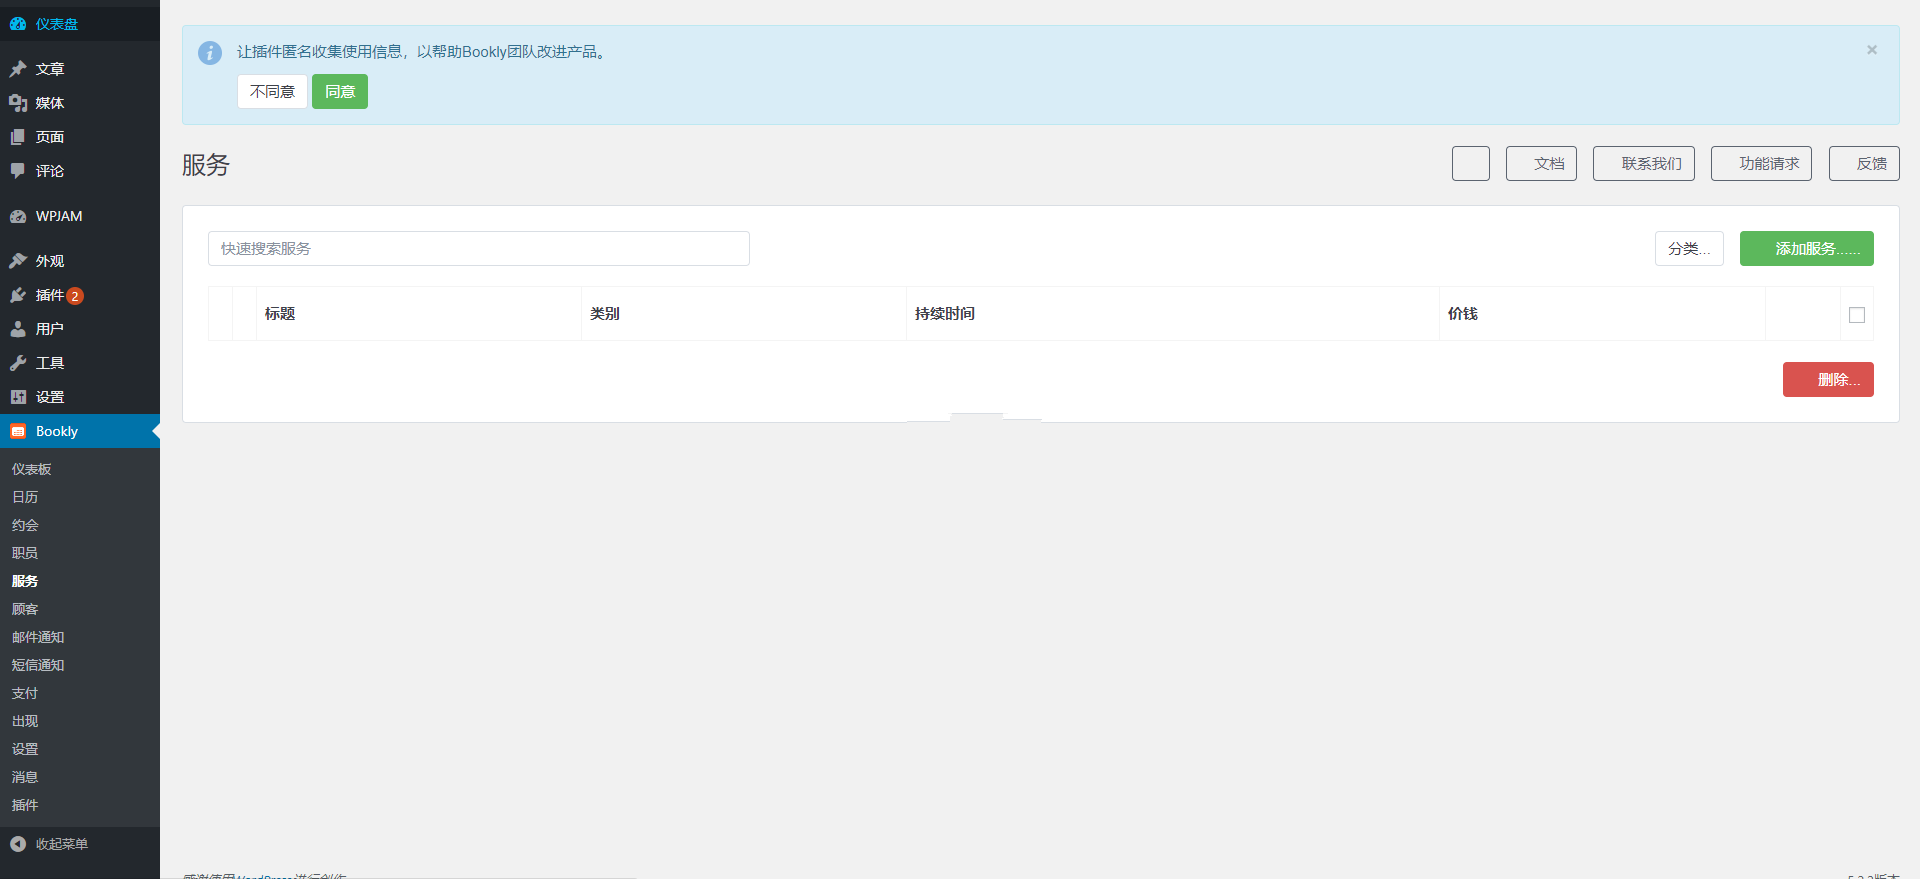
Task: Go to 职员 in the Bookly submenu
Action: coord(25,553)
